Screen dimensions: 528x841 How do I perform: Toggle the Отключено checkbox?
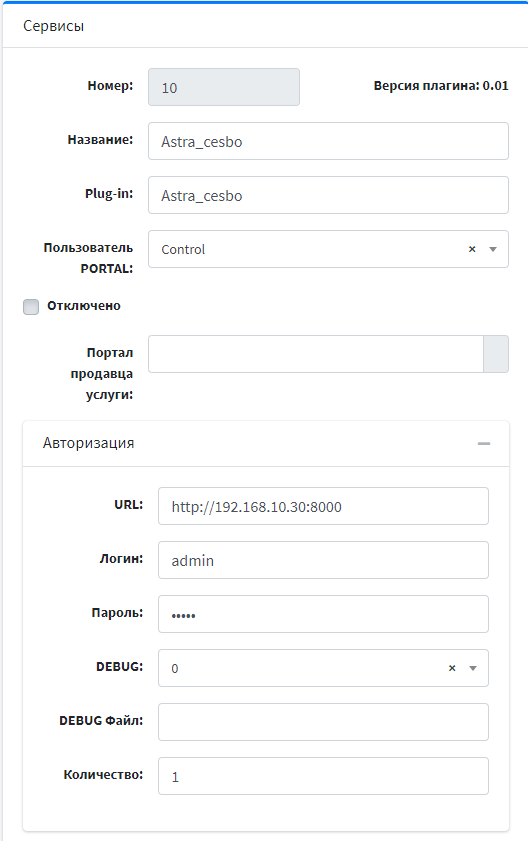click(x=31, y=307)
